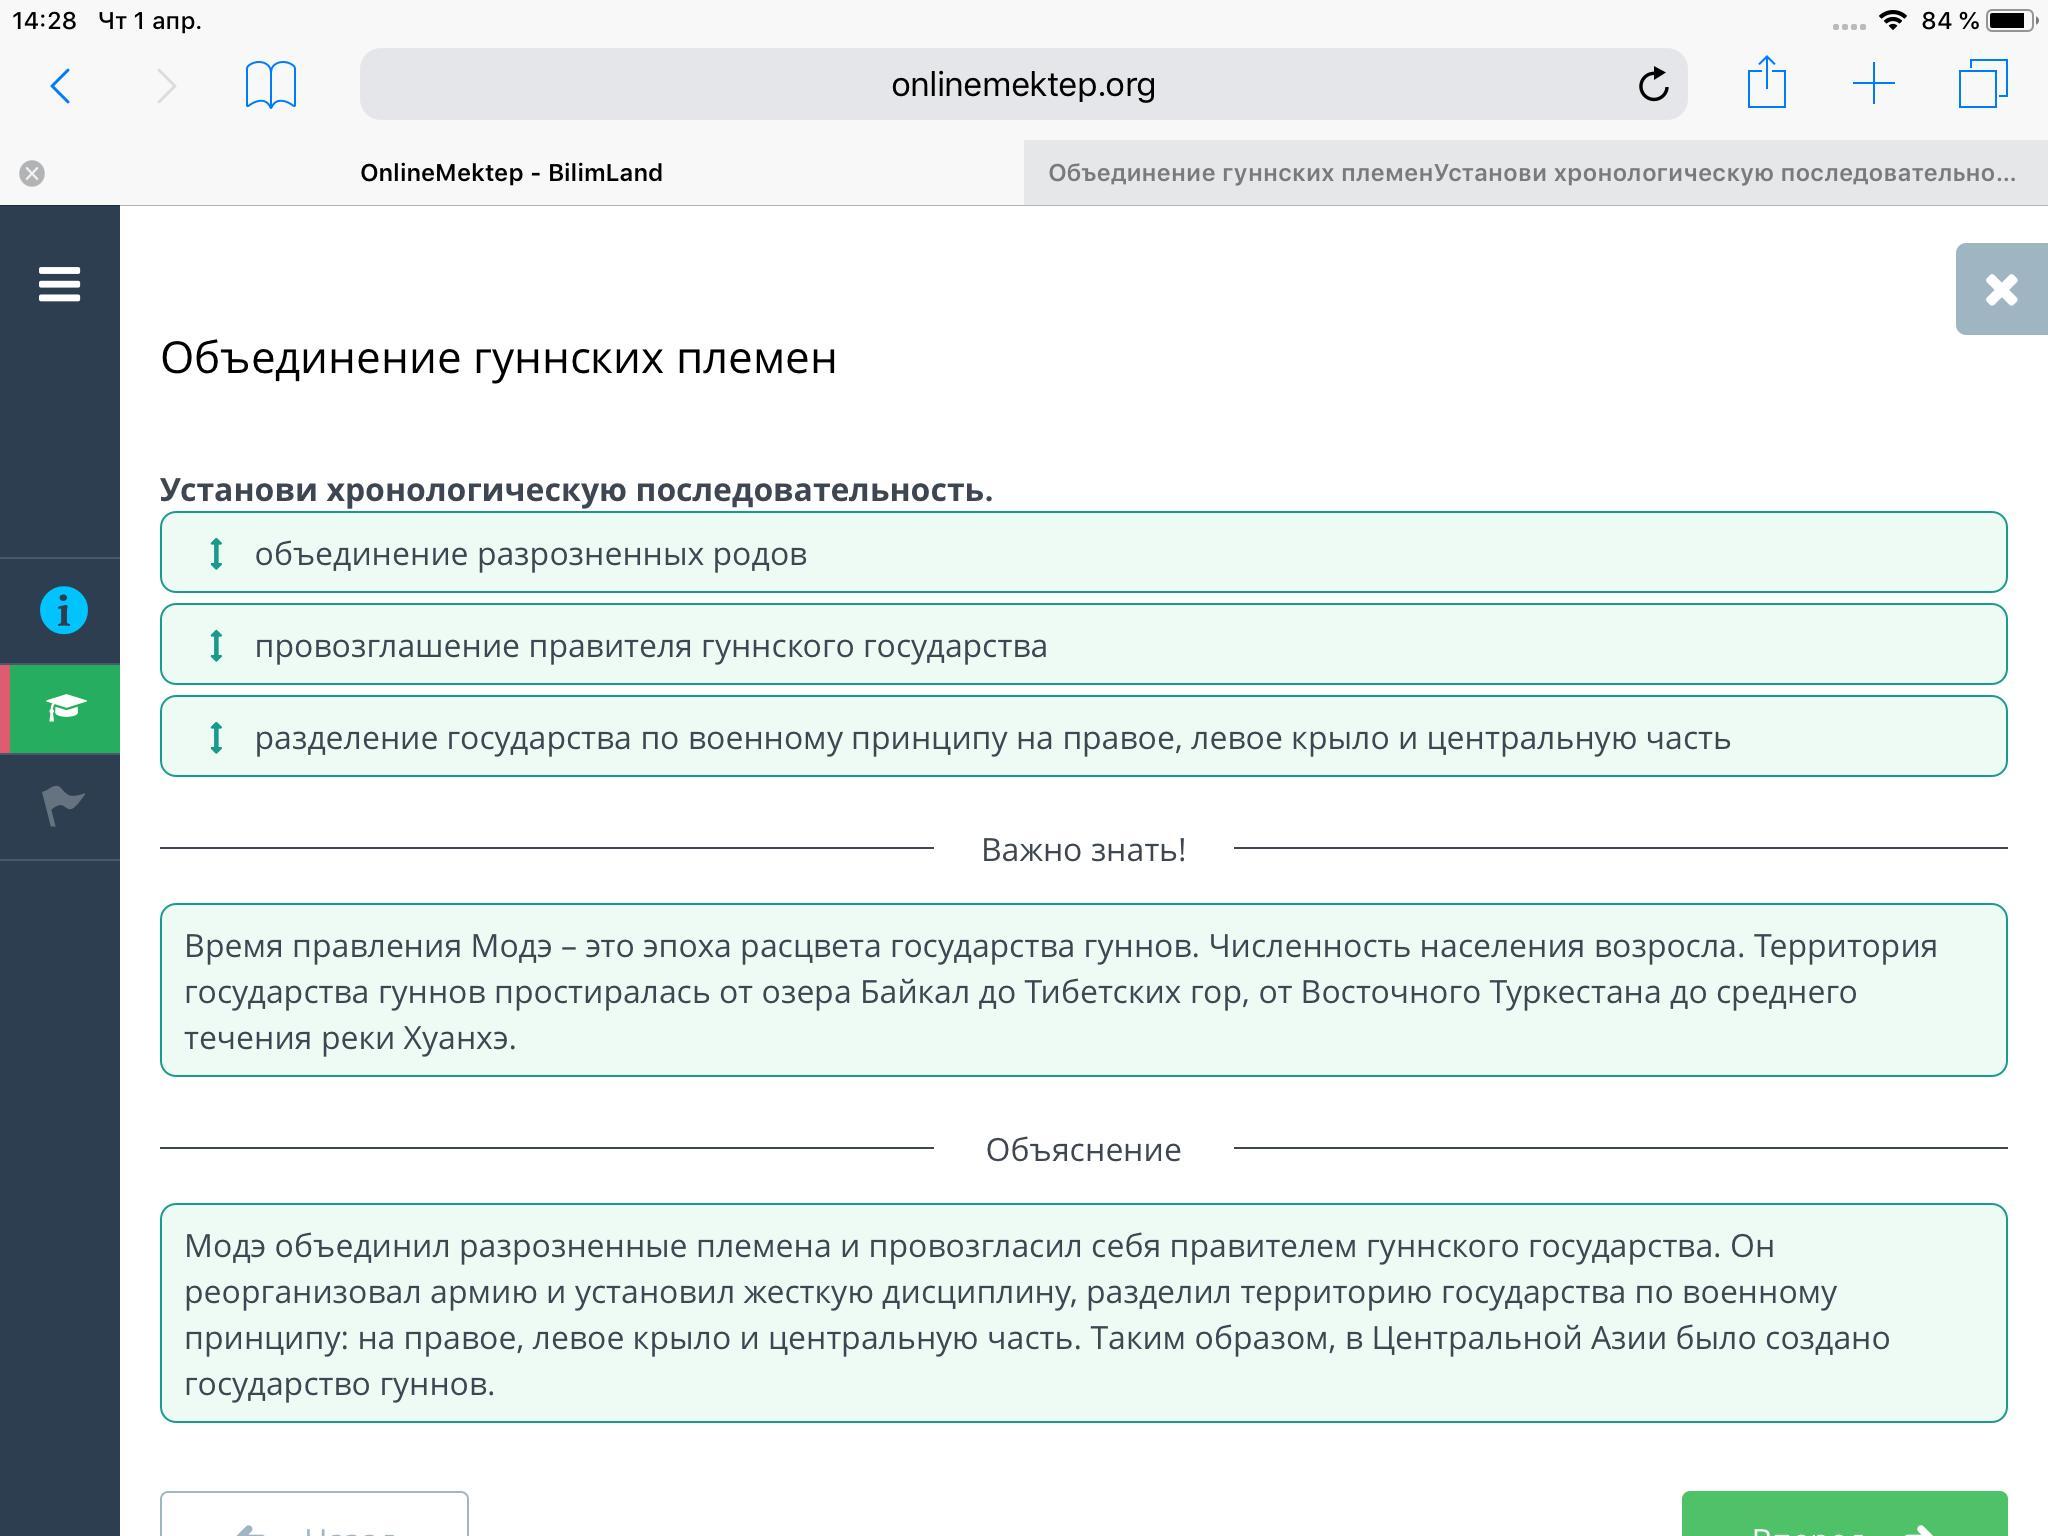Click the blue info icon in sidebar
This screenshot has height=1536, width=2048.
pos(63,610)
